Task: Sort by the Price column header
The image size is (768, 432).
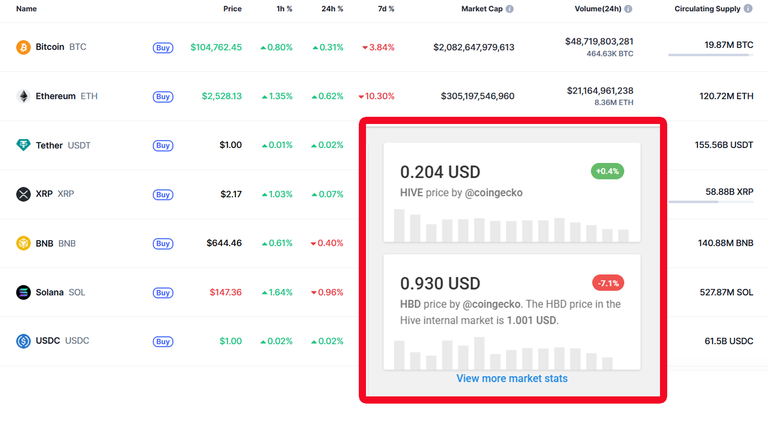Action: (x=232, y=9)
